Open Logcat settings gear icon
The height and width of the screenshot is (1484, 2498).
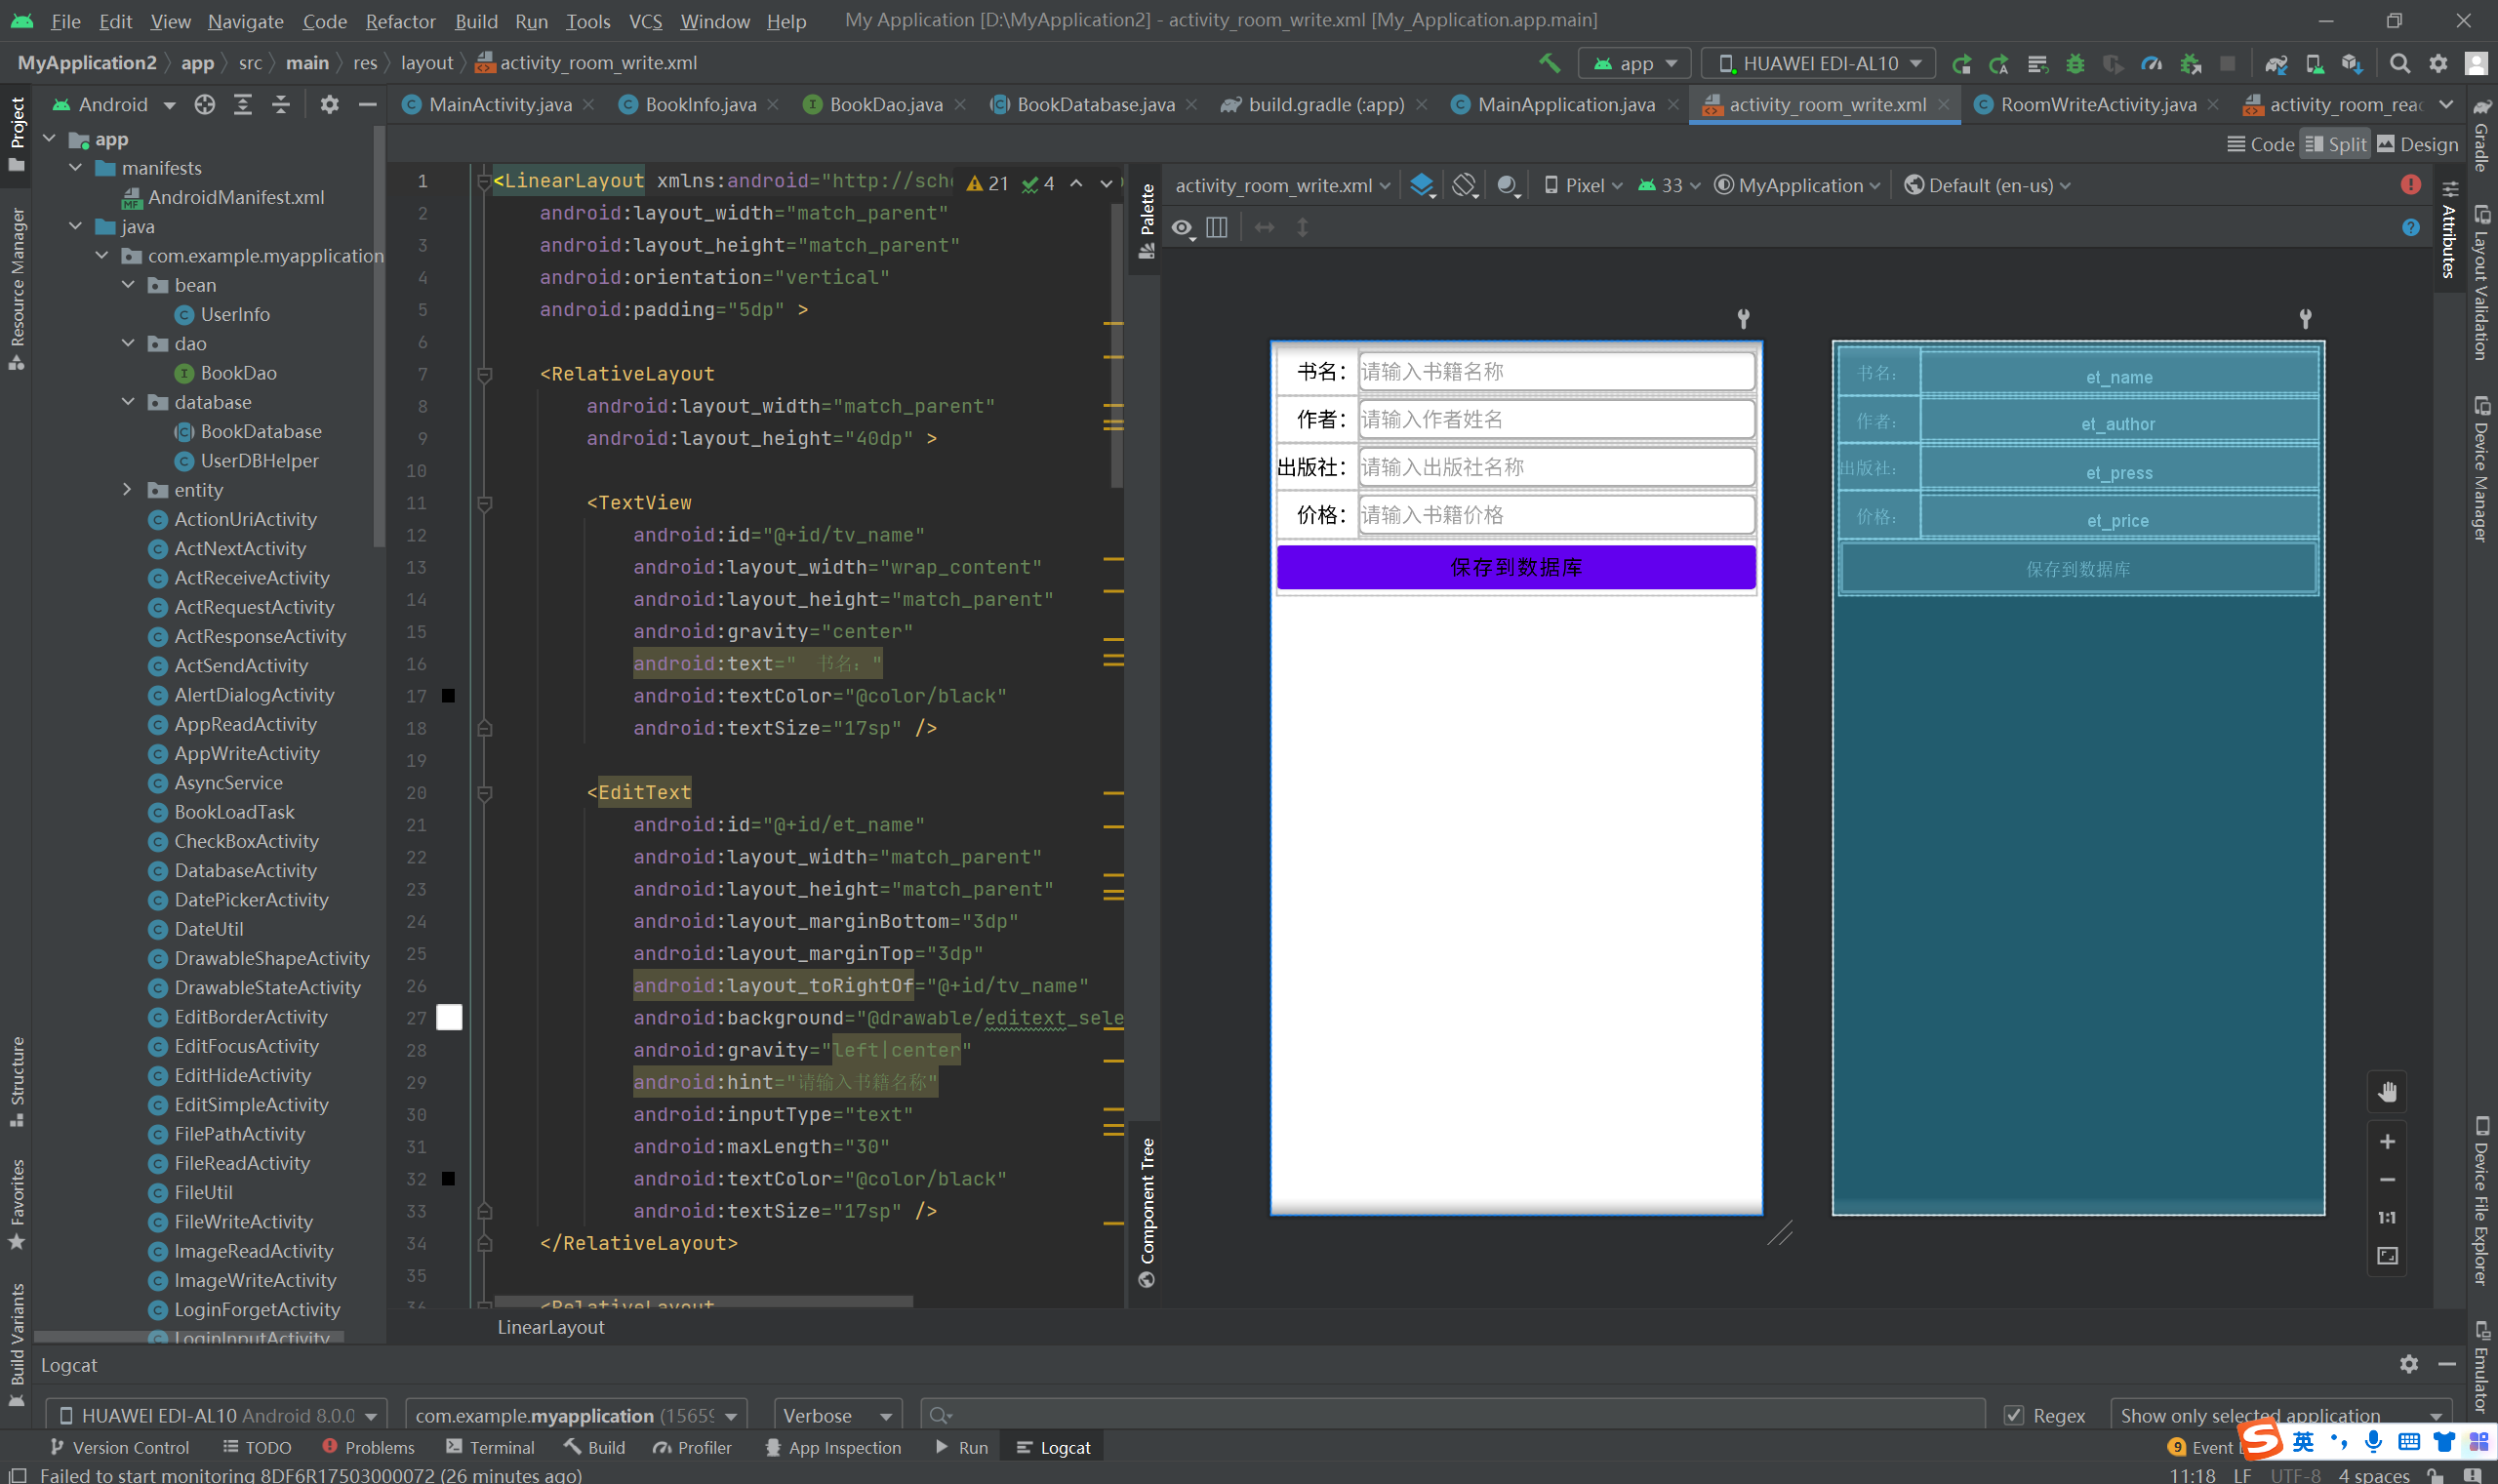[2408, 1364]
